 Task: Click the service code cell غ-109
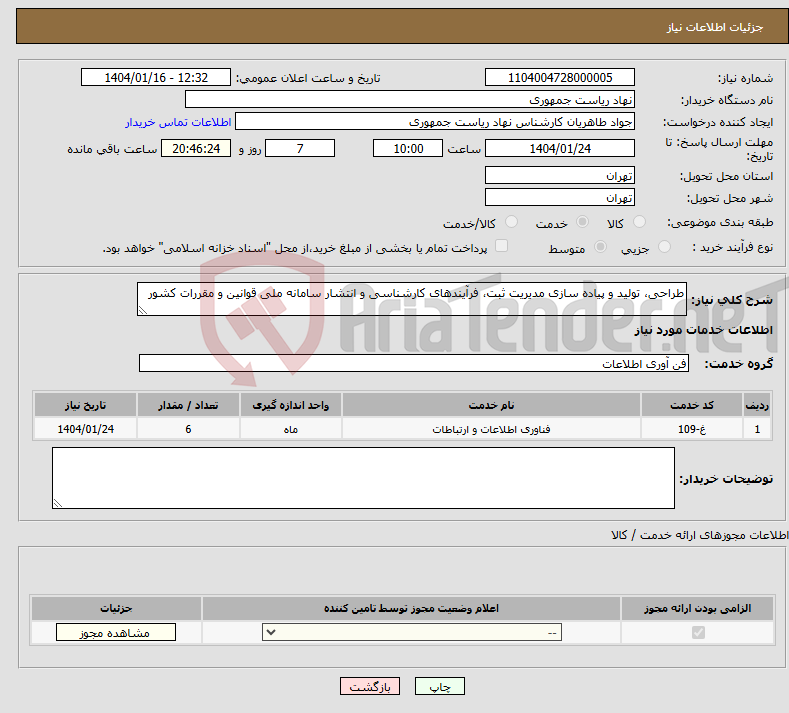click(692, 429)
